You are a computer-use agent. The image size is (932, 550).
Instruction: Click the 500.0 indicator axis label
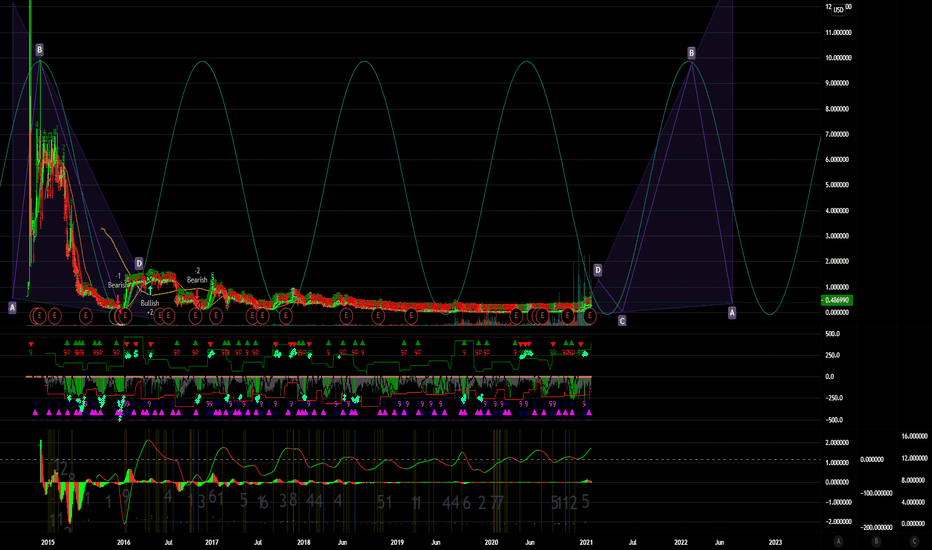pyautogui.click(x=833, y=334)
